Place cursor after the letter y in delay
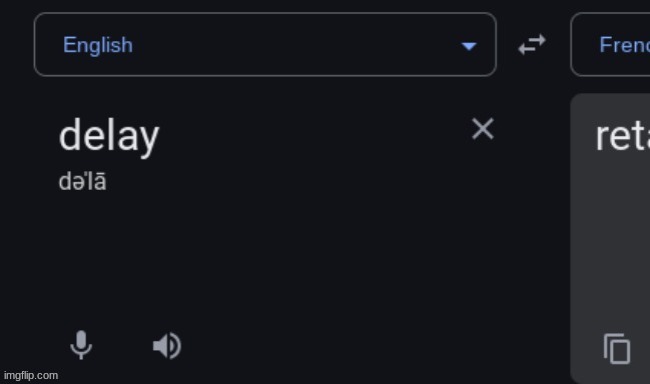This screenshot has width=650, height=384. coord(160,136)
